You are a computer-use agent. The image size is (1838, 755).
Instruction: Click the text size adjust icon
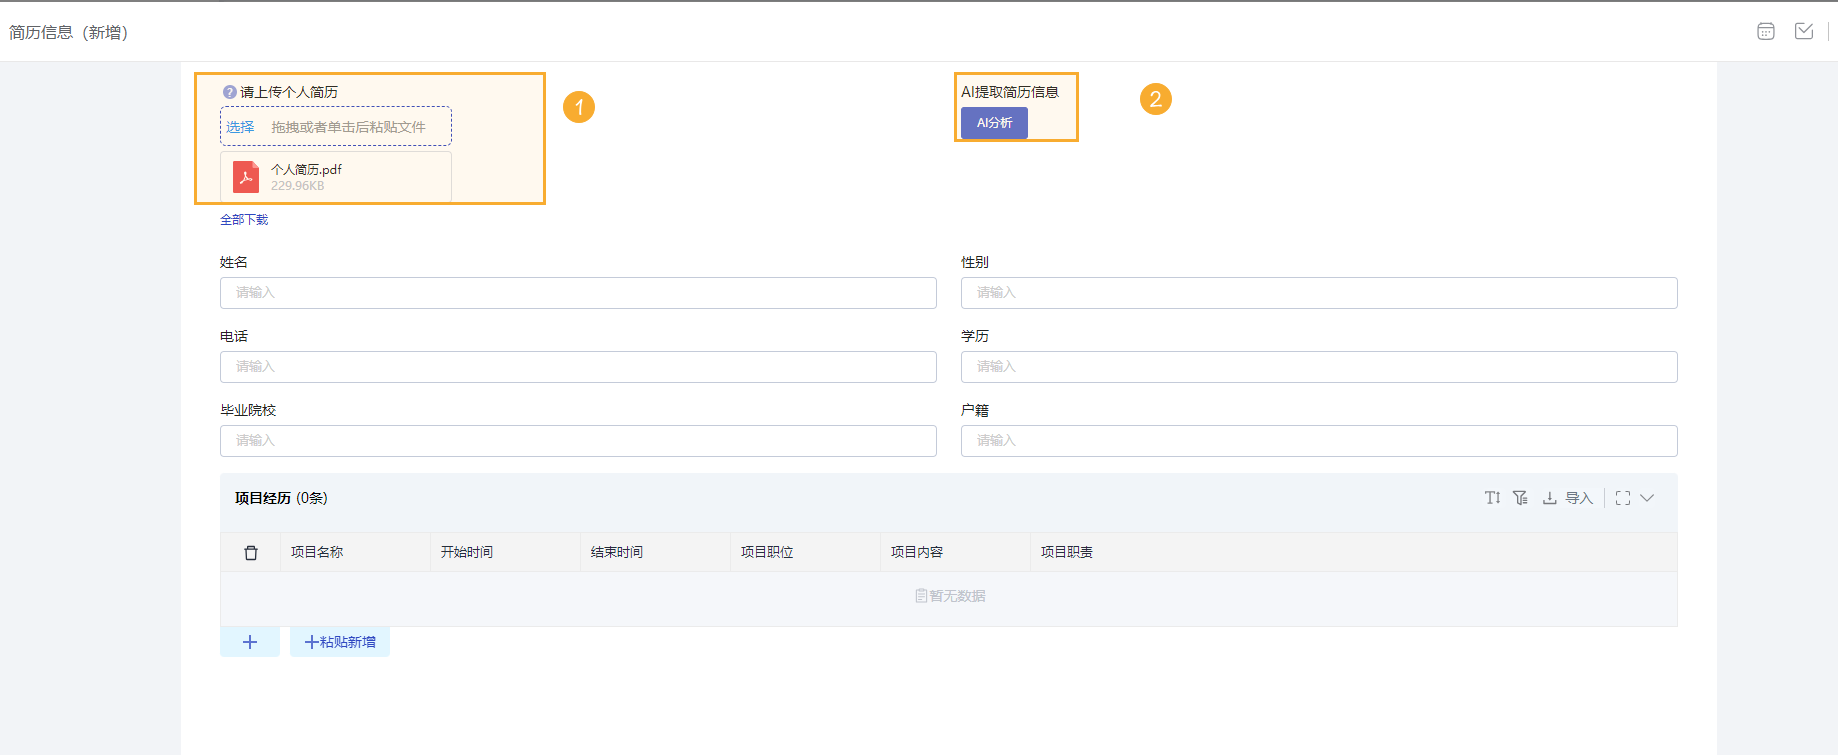point(1492,498)
